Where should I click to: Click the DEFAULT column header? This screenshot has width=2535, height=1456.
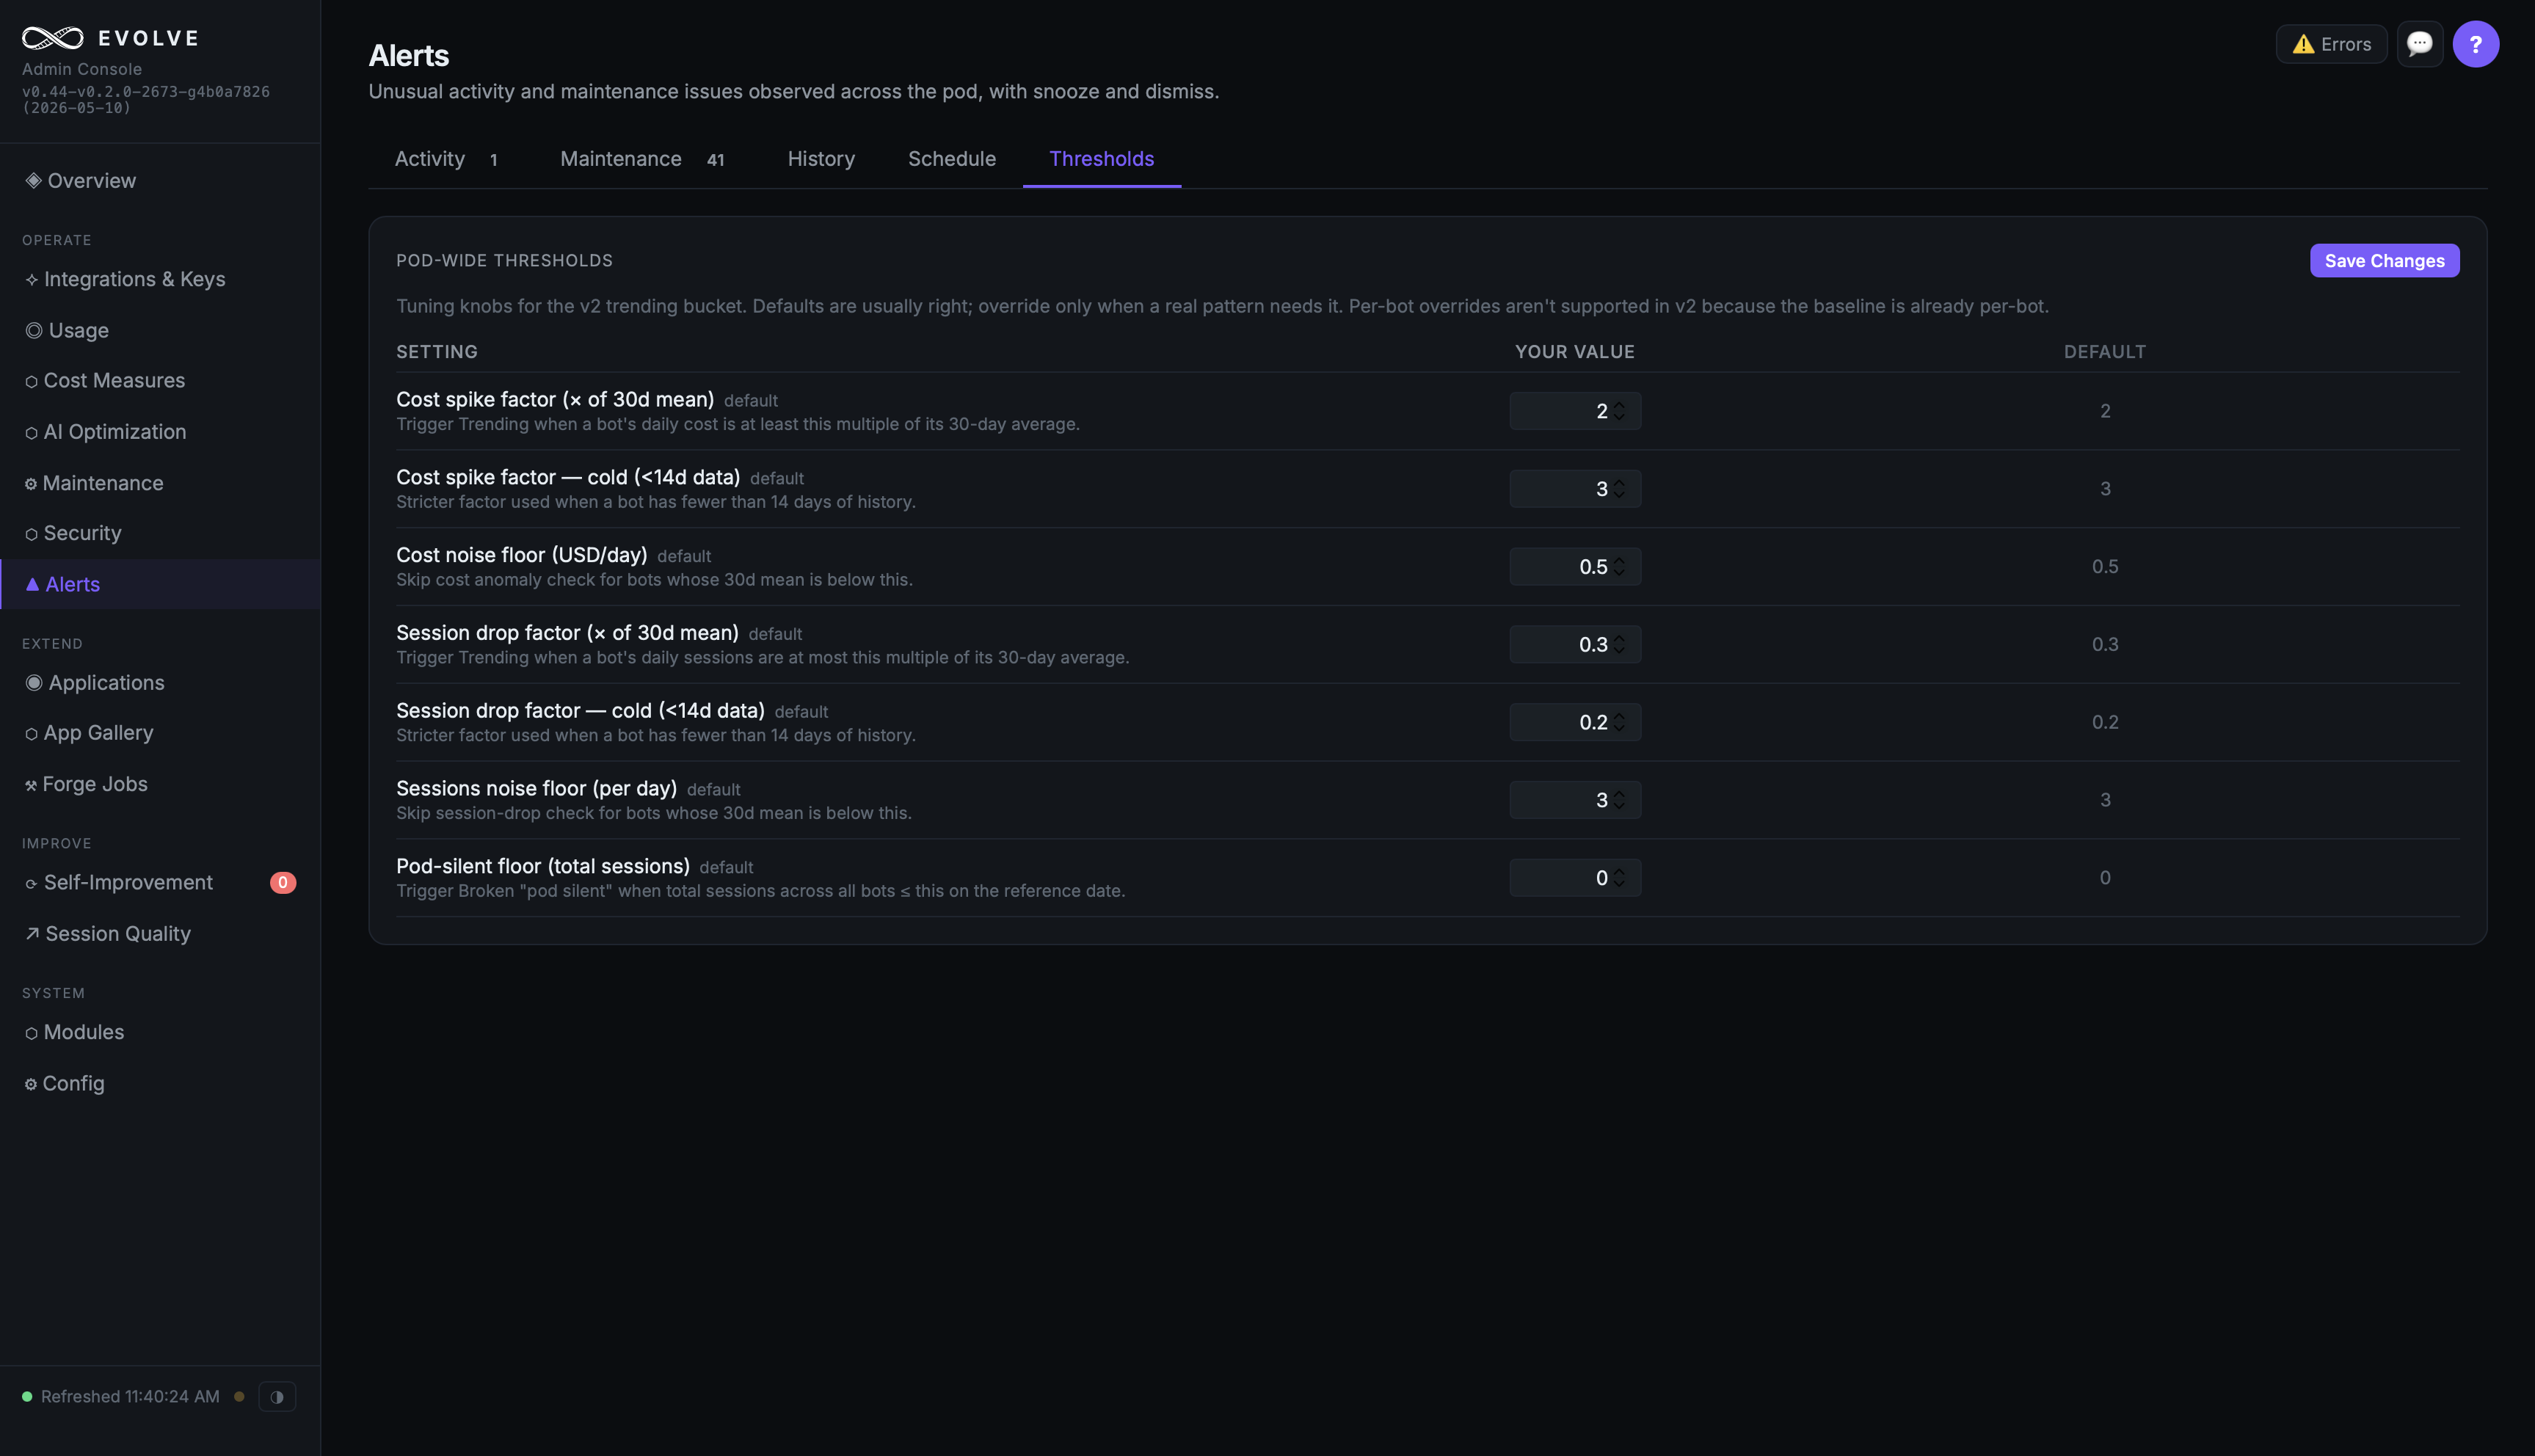click(2105, 352)
